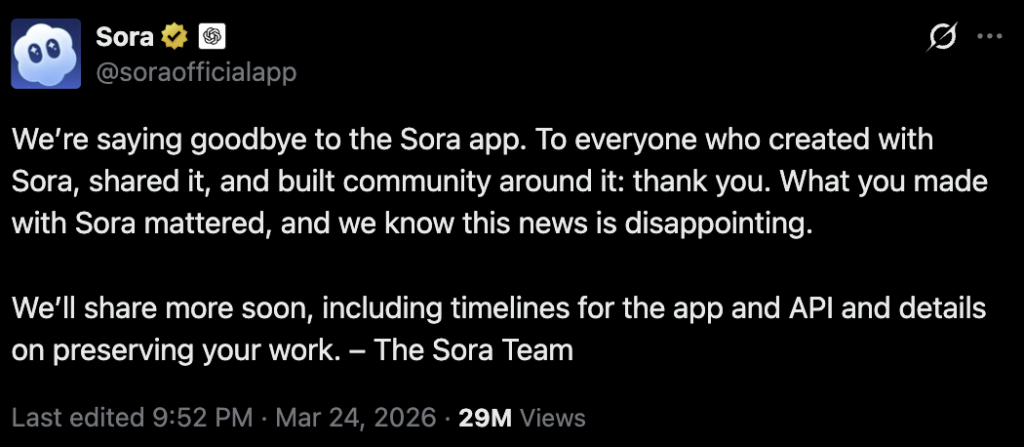Click the OpenAI affiliation badge icon
Screen dimensions: 1024x447
pos(212,37)
